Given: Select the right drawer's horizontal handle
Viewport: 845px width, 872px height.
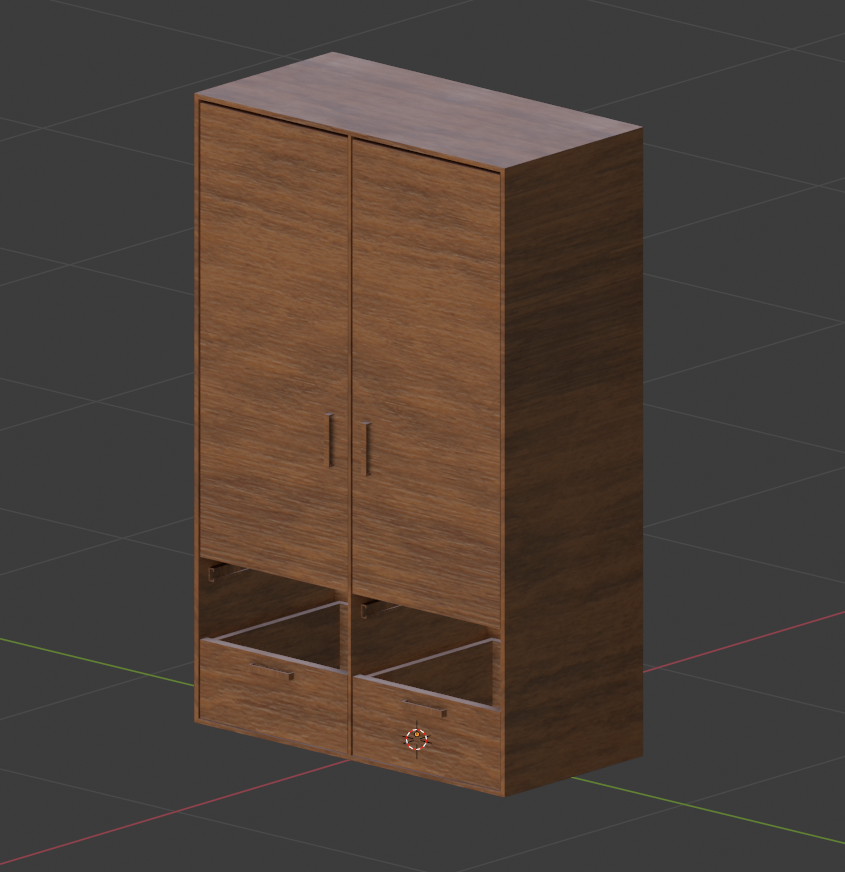Looking at the screenshot, I should (424, 708).
